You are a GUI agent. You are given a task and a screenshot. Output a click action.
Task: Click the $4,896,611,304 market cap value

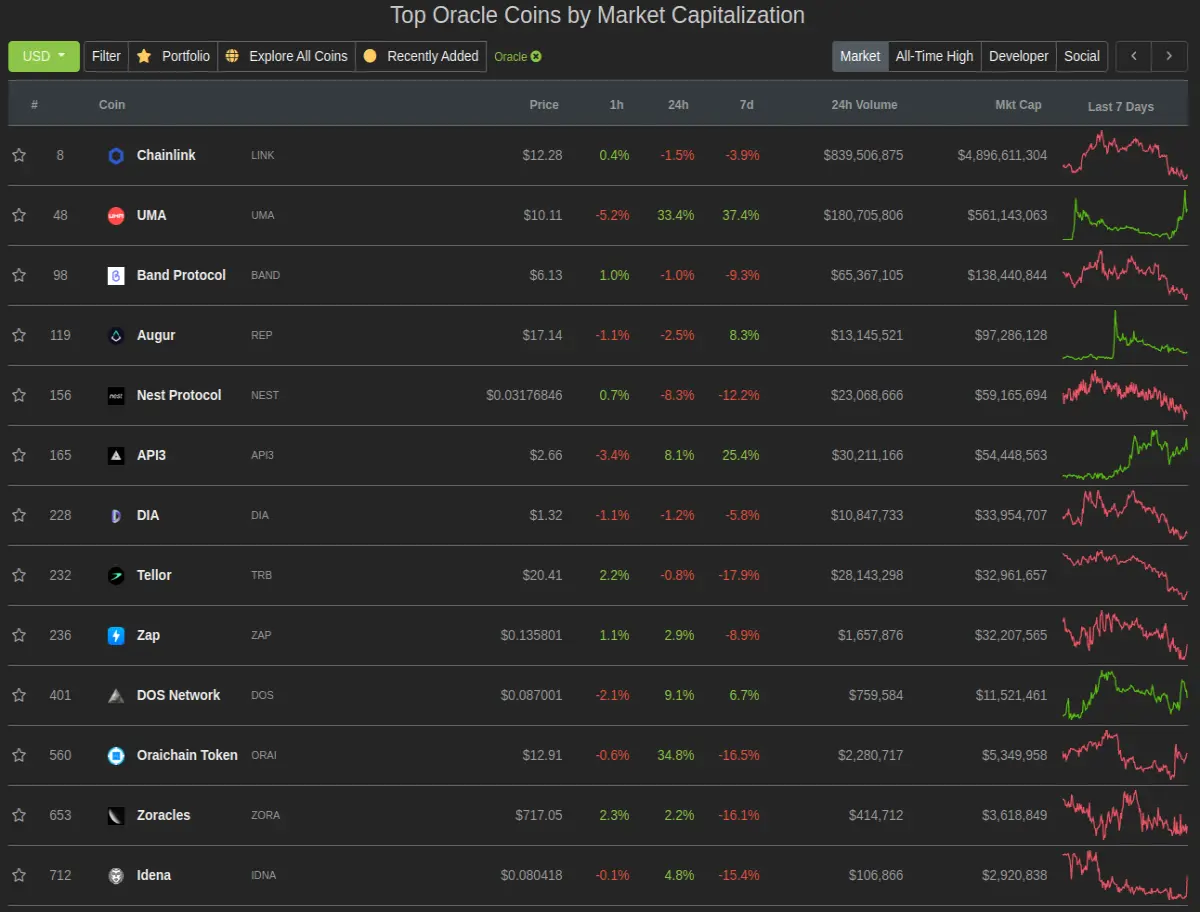click(1002, 155)
